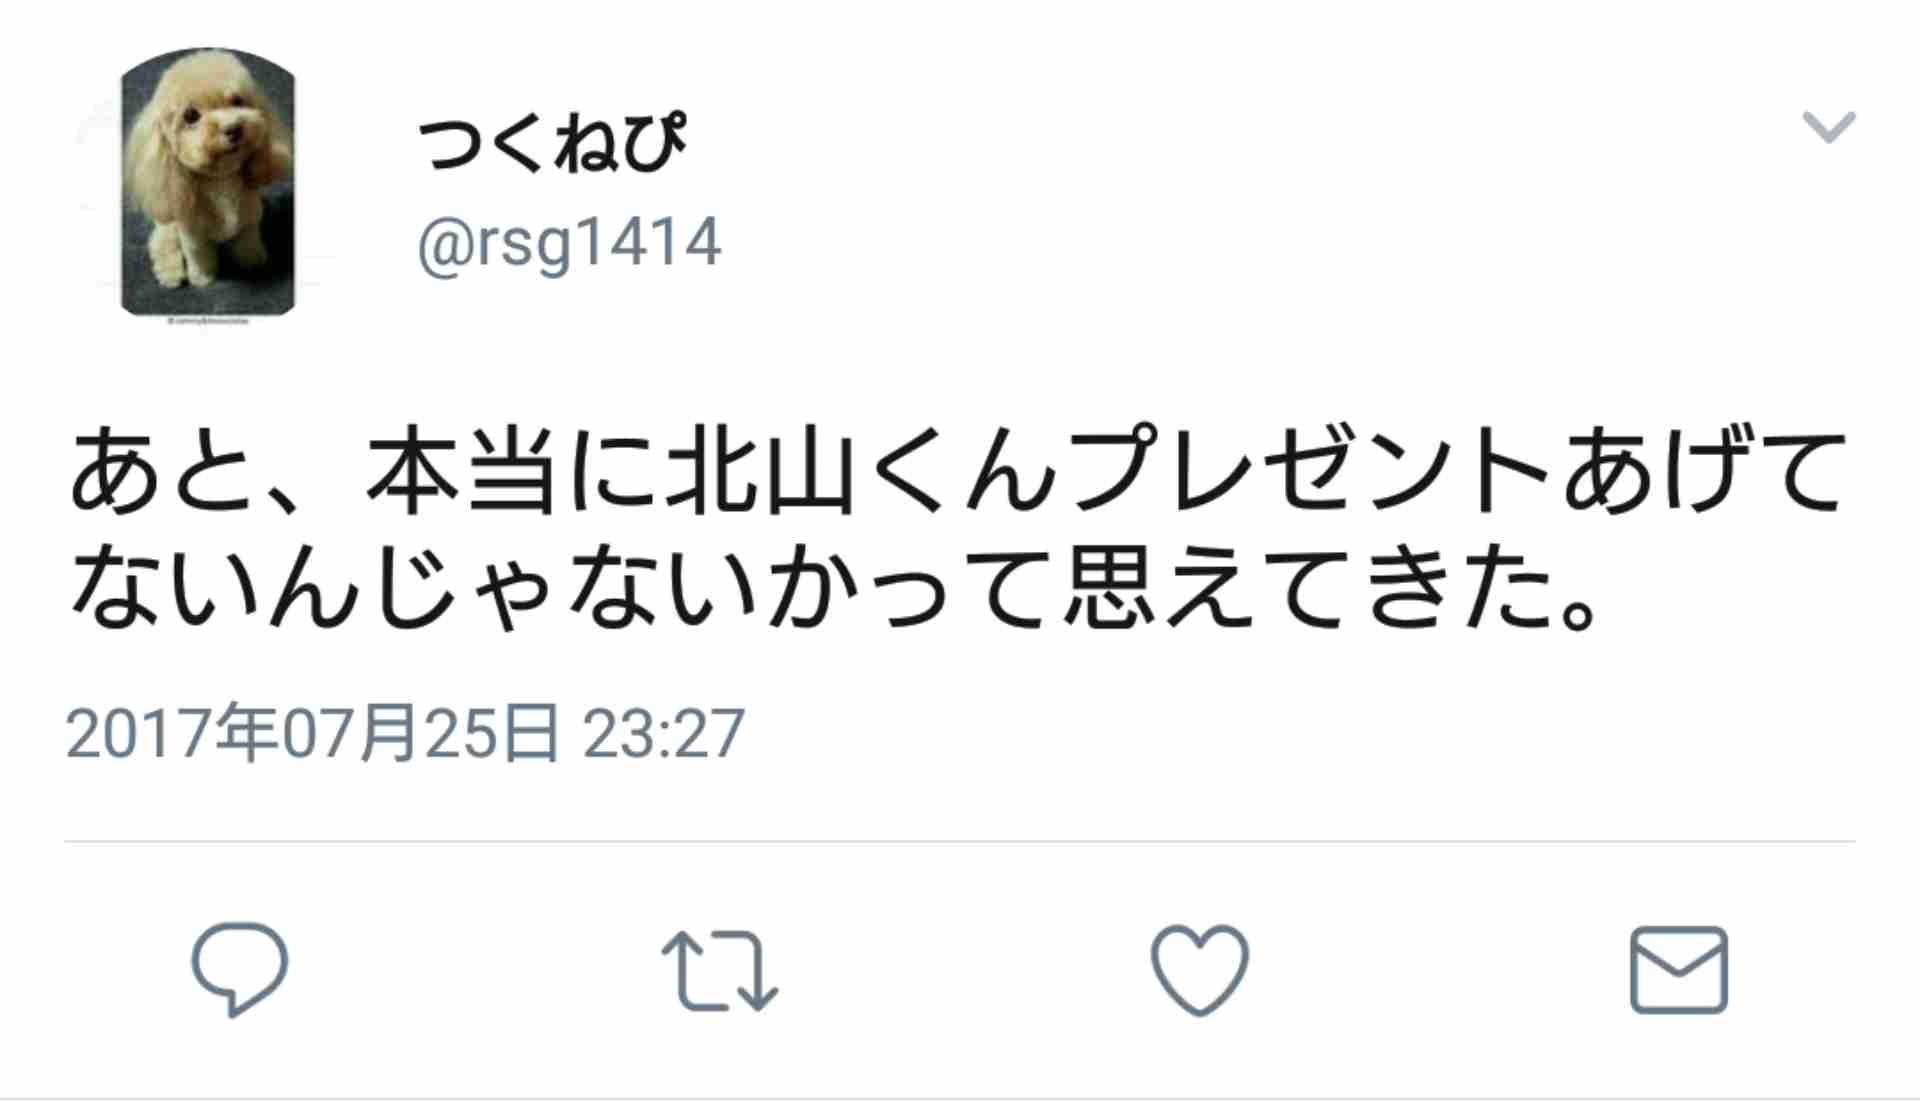This screenshot has height=1102, width=1920.
Task: Toggle the favorite heart on this tweet
Action: [1199, 969]
